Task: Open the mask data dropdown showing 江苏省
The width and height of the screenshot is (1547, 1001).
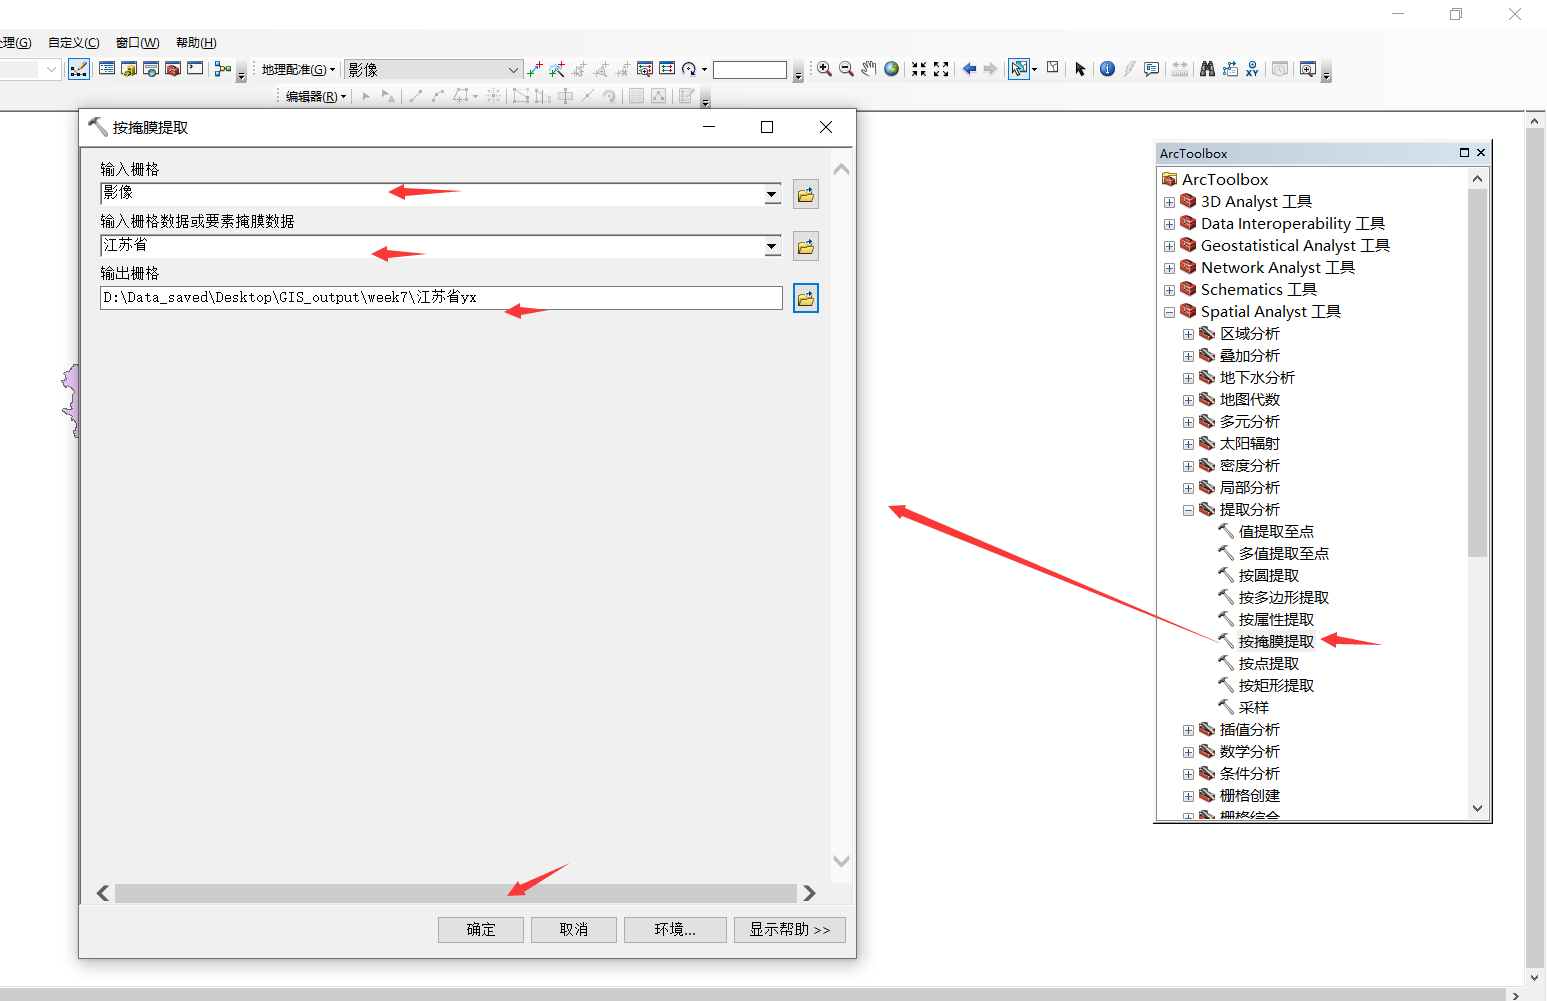Action: [x=772, y=246]
